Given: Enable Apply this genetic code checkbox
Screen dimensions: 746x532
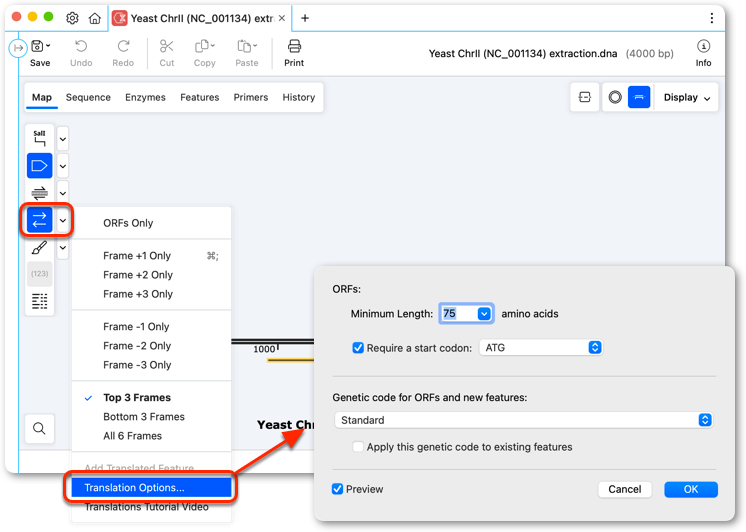Looking at the screenshot, I should pos(358,447).
